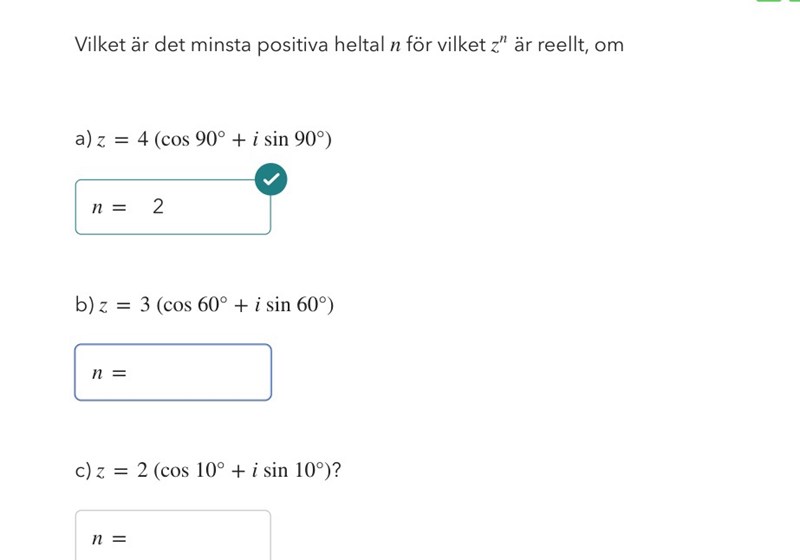The image size is (800, 560).
Task: Focus the answer field for part a
Action: click(x=200, y=207)
